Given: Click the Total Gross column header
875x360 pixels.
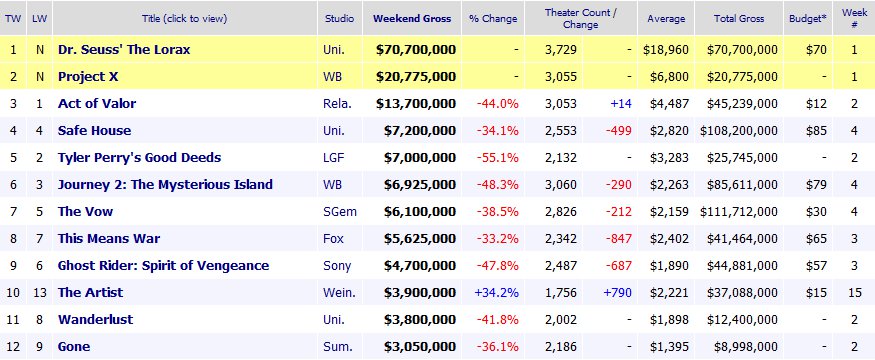Looking at the screenshot, I should [x=739, y=18].
